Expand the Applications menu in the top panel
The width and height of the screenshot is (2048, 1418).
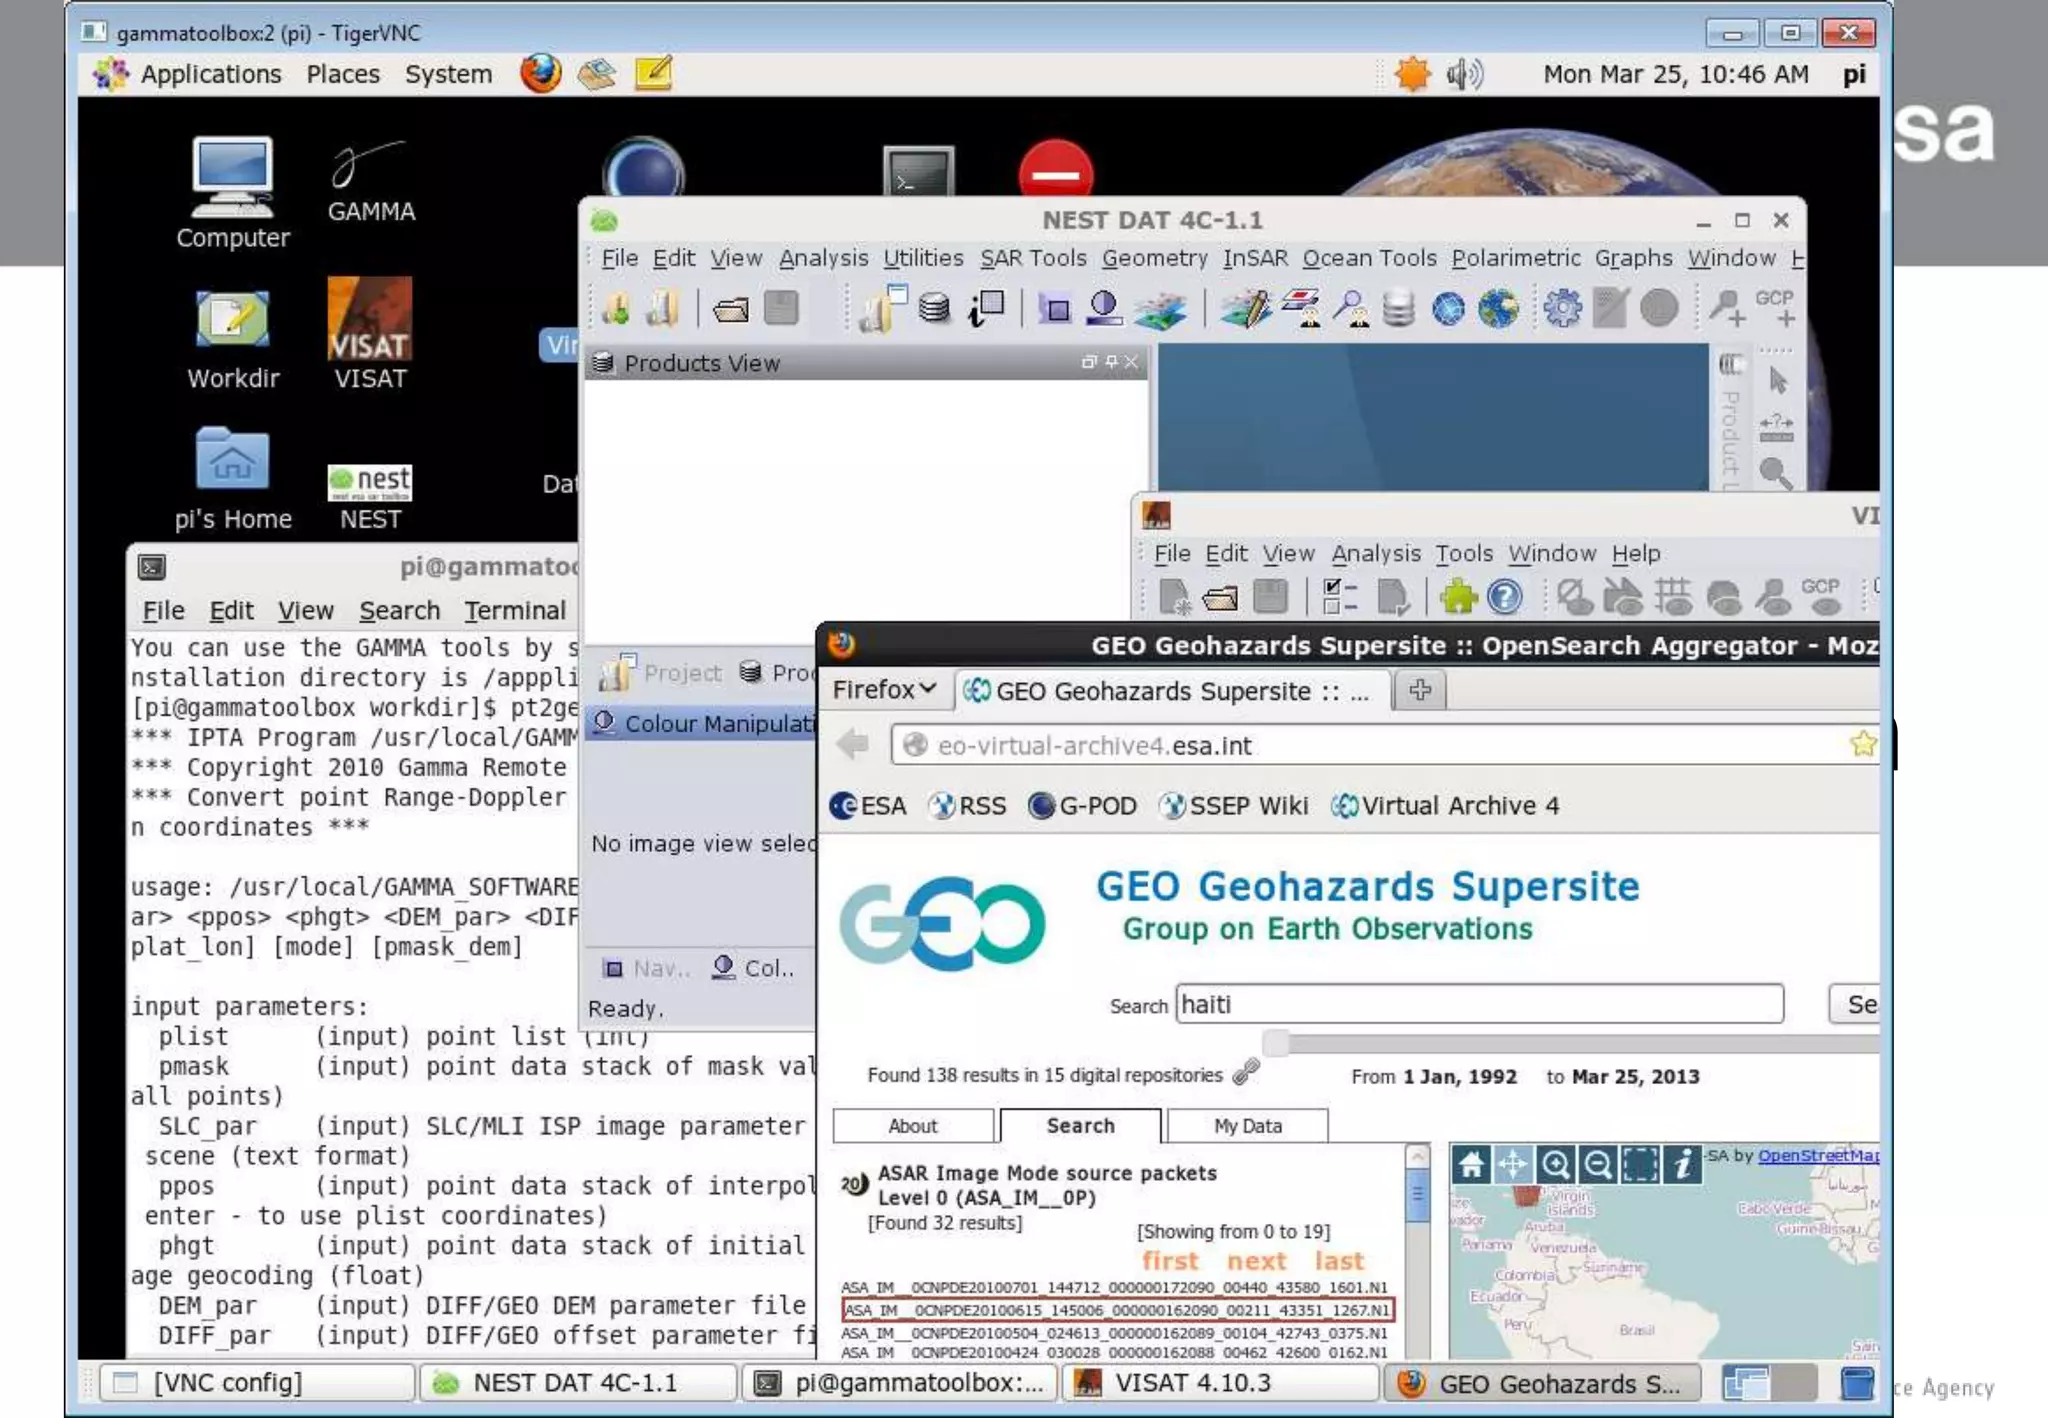[210, 74]
